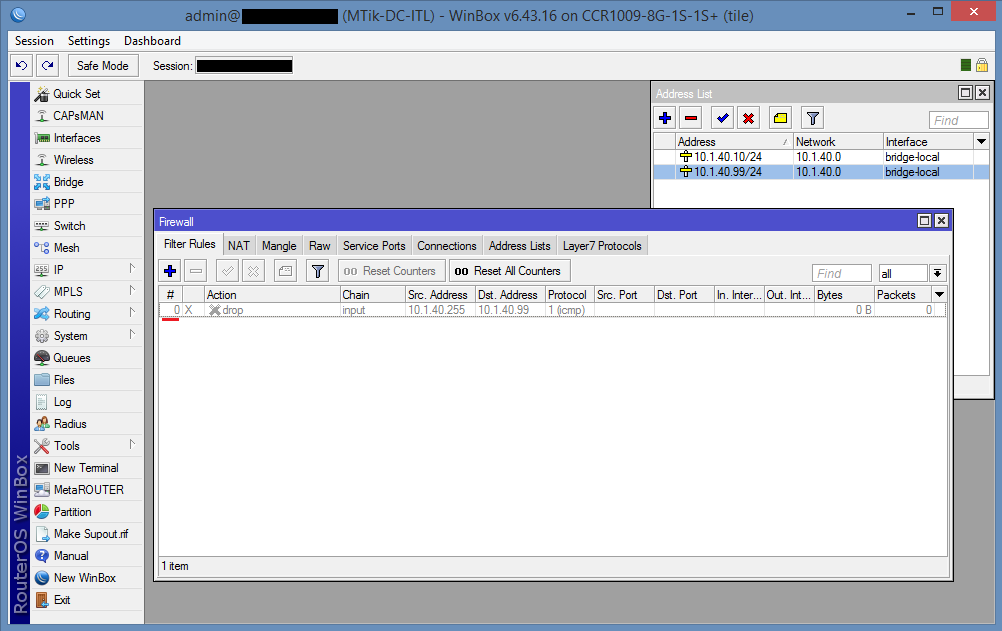Click Make Supout.rif in the sidebar
The image size is (1002, 631).
[87, 534]
